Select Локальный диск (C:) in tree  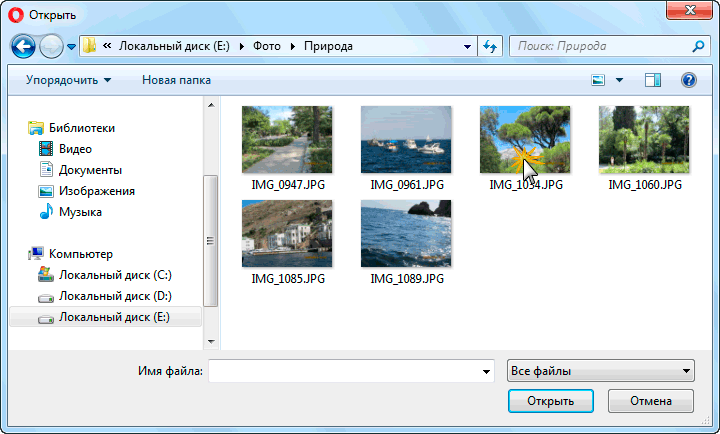click(115, 275)
